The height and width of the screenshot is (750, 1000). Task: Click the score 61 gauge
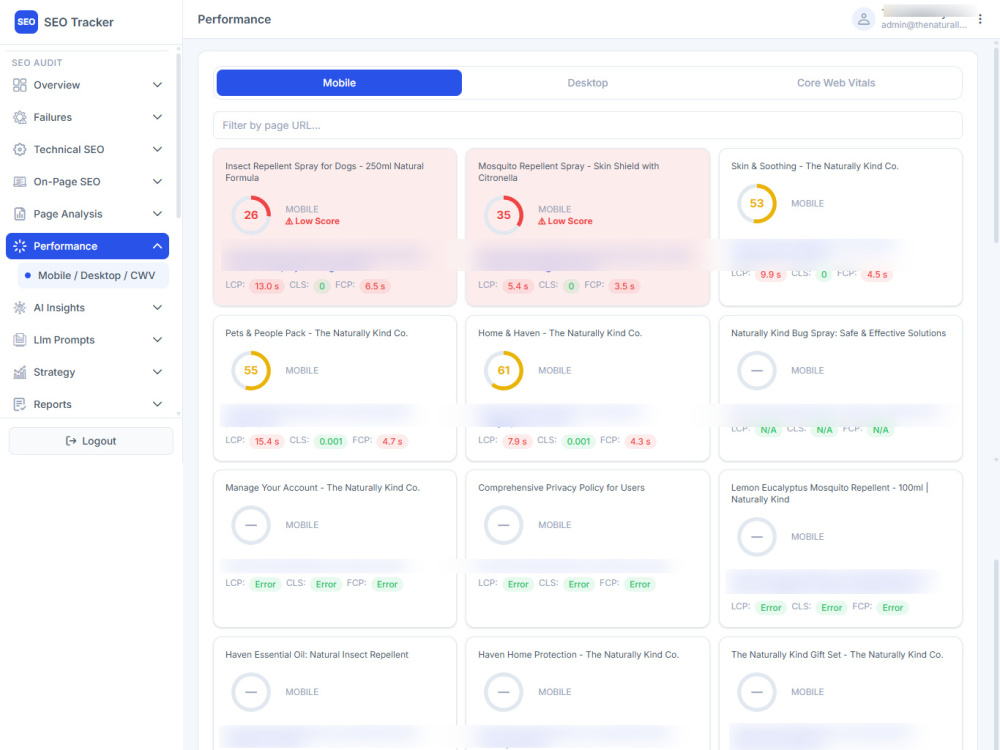504,371
